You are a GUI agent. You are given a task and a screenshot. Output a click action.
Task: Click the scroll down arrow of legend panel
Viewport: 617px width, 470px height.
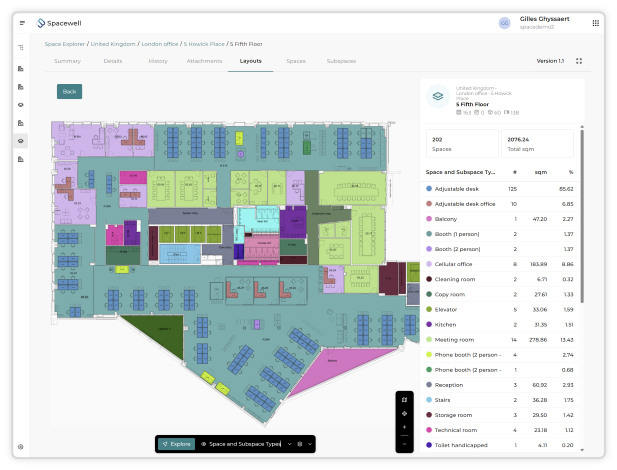(x=582, y=450)
